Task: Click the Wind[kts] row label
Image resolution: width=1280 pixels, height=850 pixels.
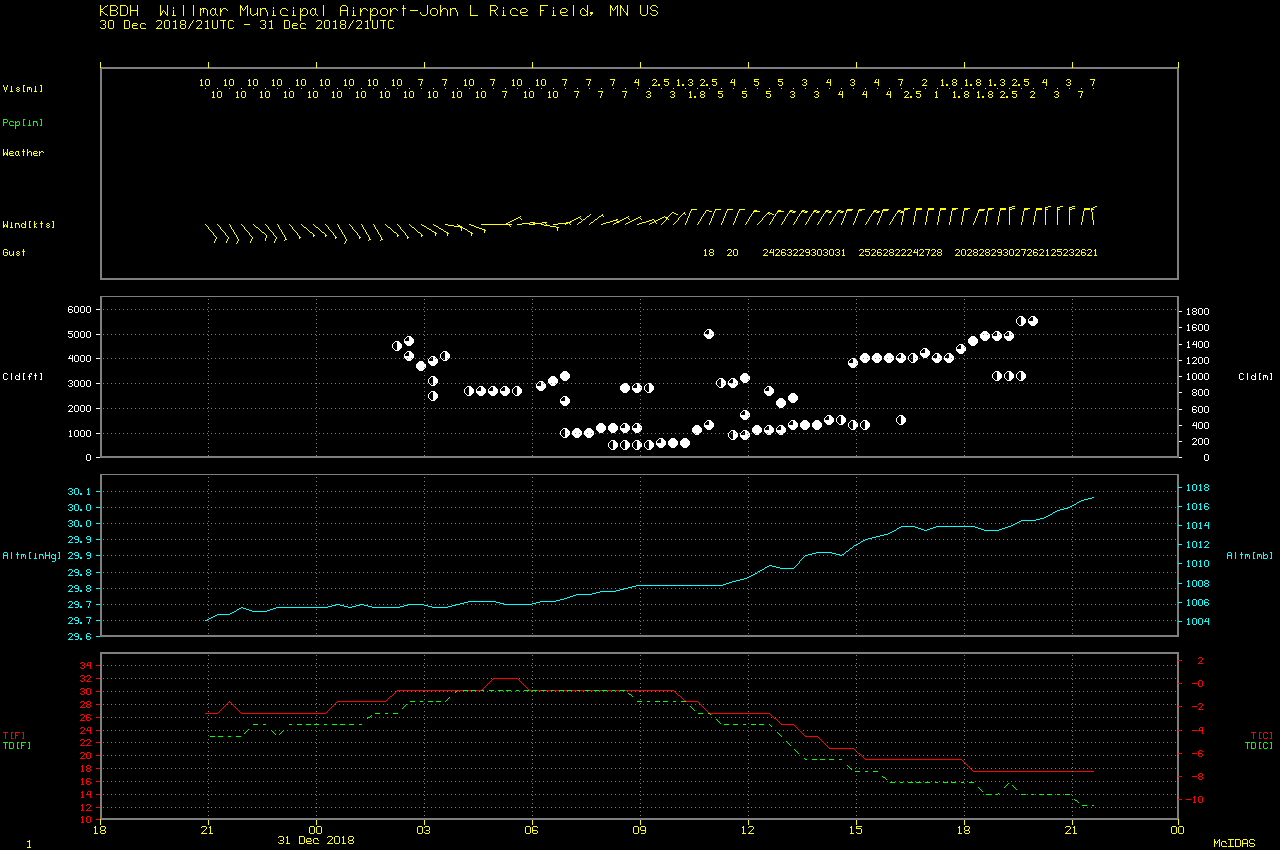Action: click(28, 225)
